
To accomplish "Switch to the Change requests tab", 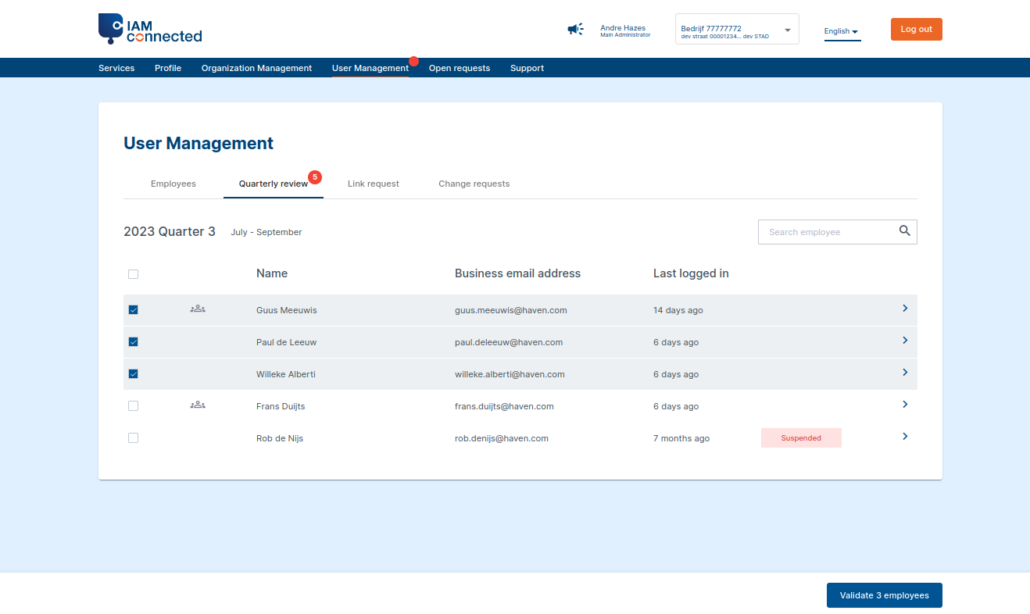I will pyautogui.click(x=474, y=184).
